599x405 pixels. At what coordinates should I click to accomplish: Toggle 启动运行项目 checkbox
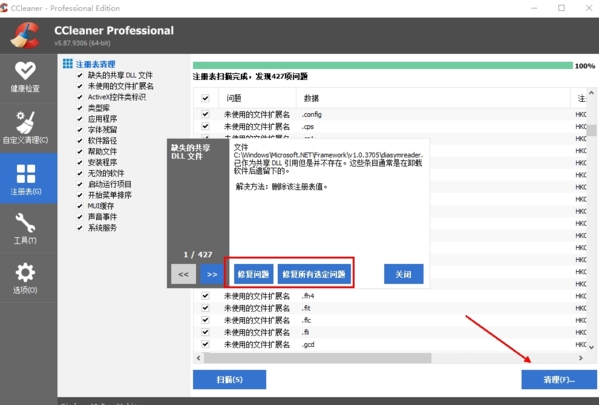click(x=80, y=184)
